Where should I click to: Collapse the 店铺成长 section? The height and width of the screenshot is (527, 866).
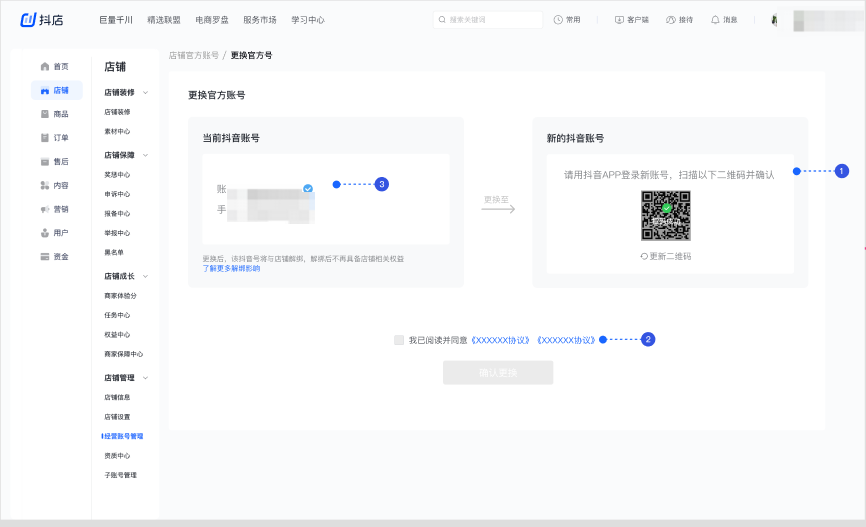tap(146, 276)
